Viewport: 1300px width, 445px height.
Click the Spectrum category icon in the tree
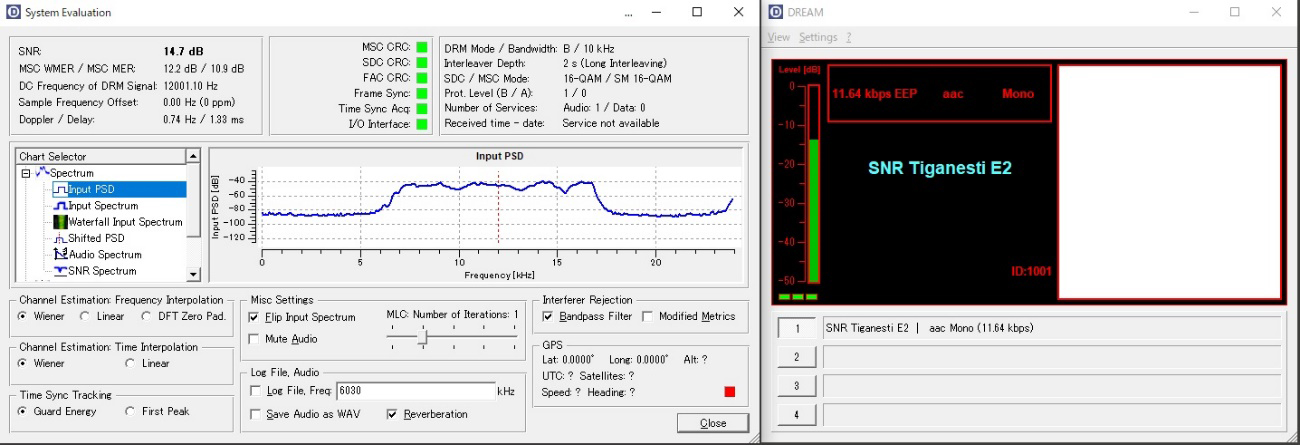(43, 173)
